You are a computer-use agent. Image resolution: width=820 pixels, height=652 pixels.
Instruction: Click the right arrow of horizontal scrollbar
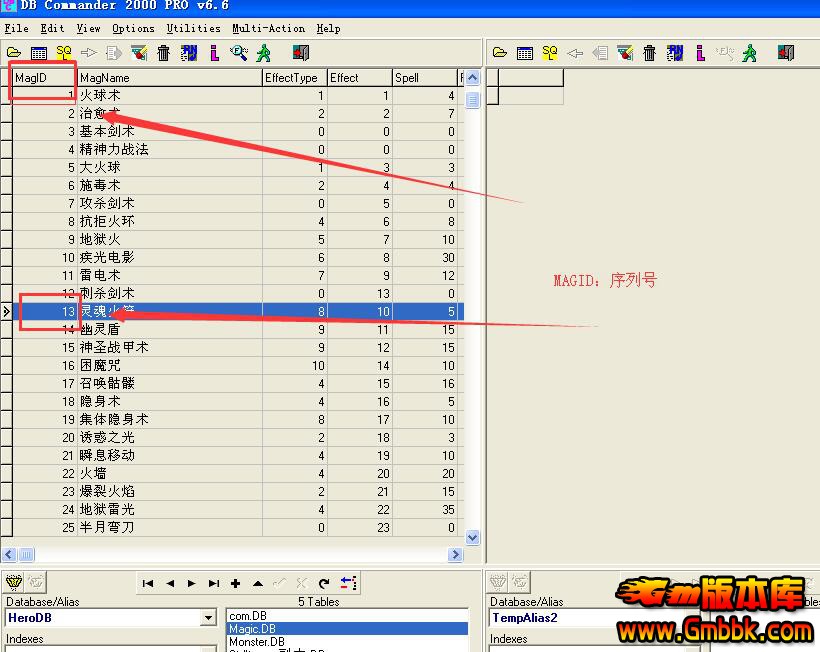coord(455,554)
